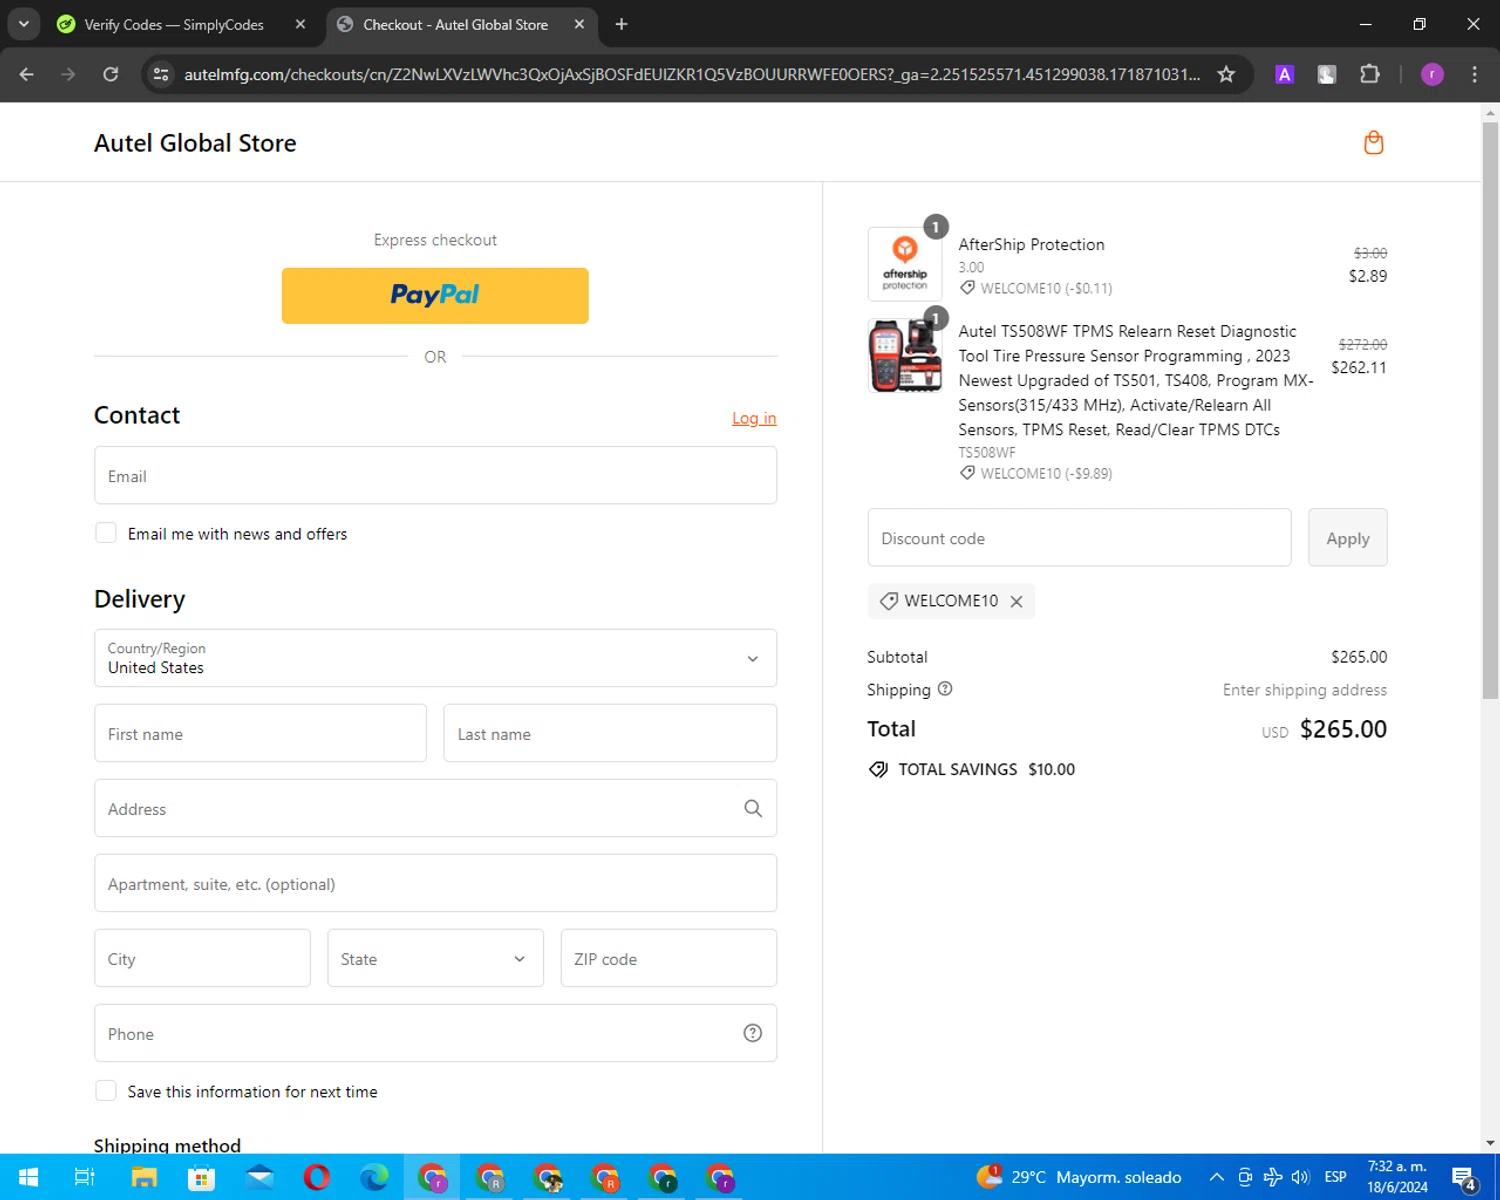Image resolution: width=1500 pixels, height=1200 pixels.
Task: Open the Country/Region dropdown
Action: tap(435, 658)
